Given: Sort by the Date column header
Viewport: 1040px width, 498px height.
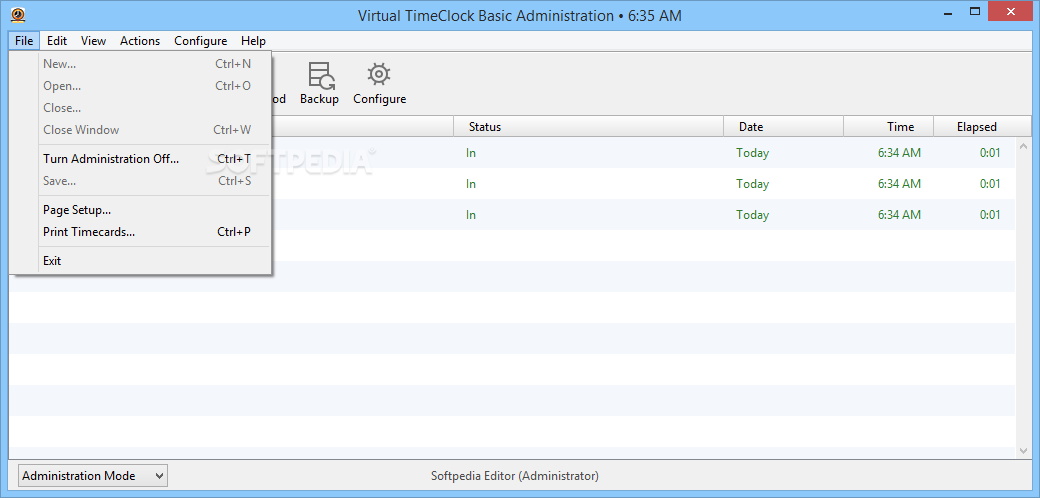Looking at the screenshot, I should [x=783, y=127].
